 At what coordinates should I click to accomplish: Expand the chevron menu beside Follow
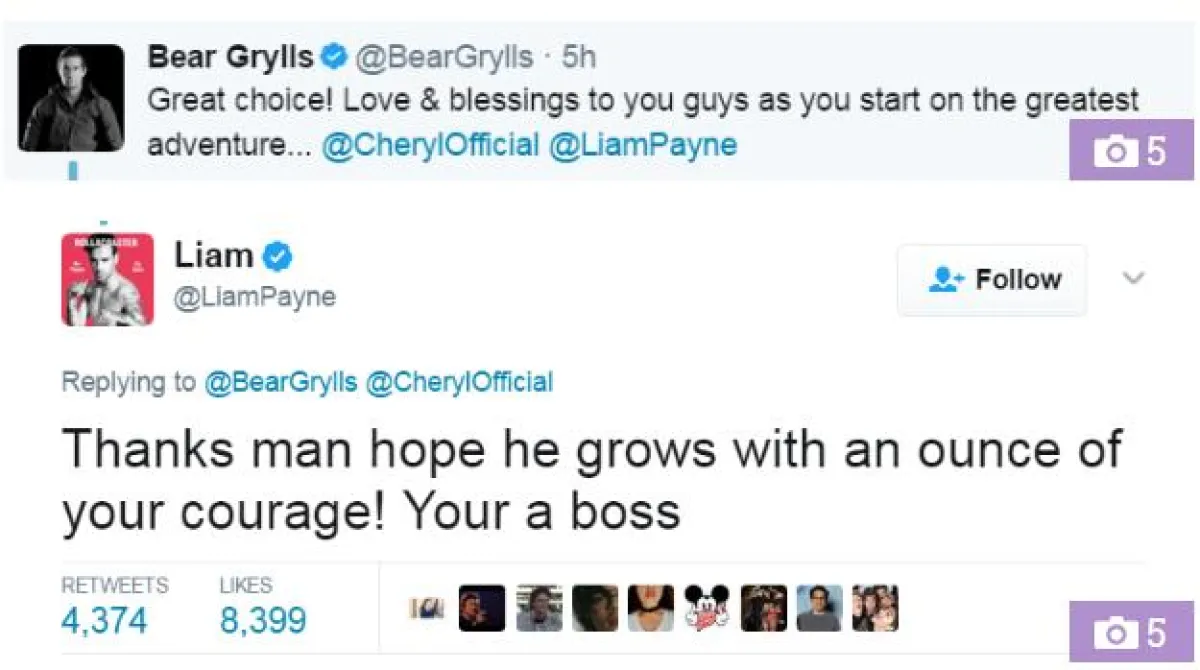(x=1132, y=278)
